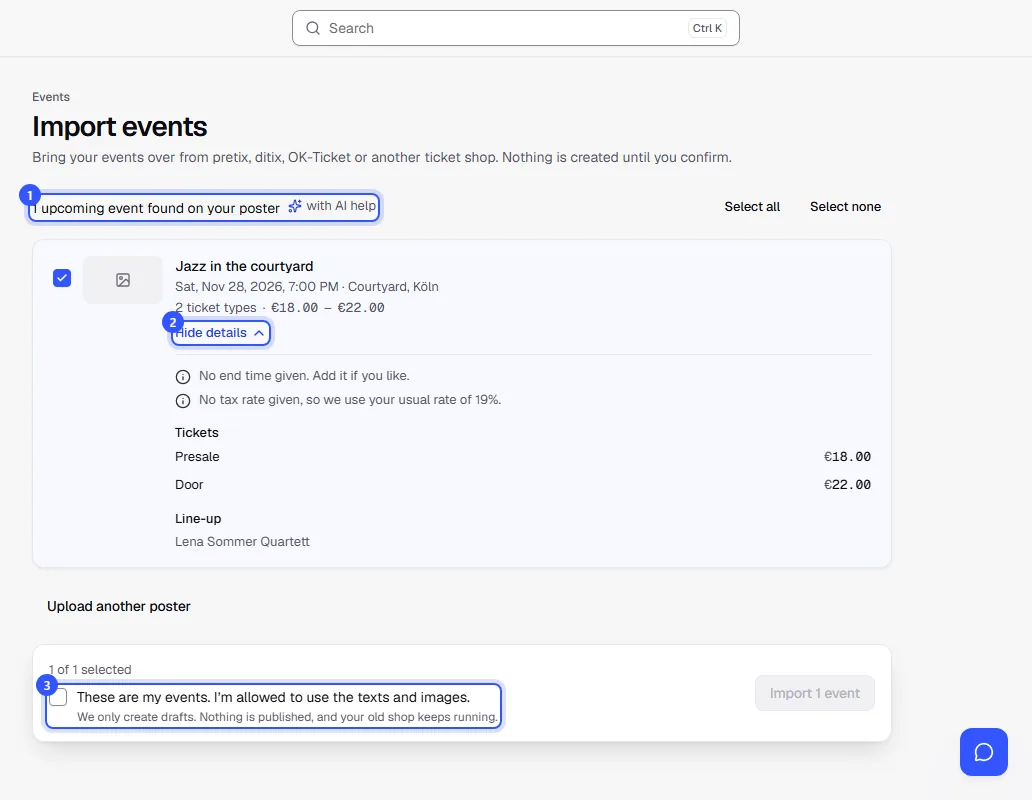Click the "usual rate of 19%" tax notice
The height and width of the screenshot is (800, 1032).
coord(350,400)
